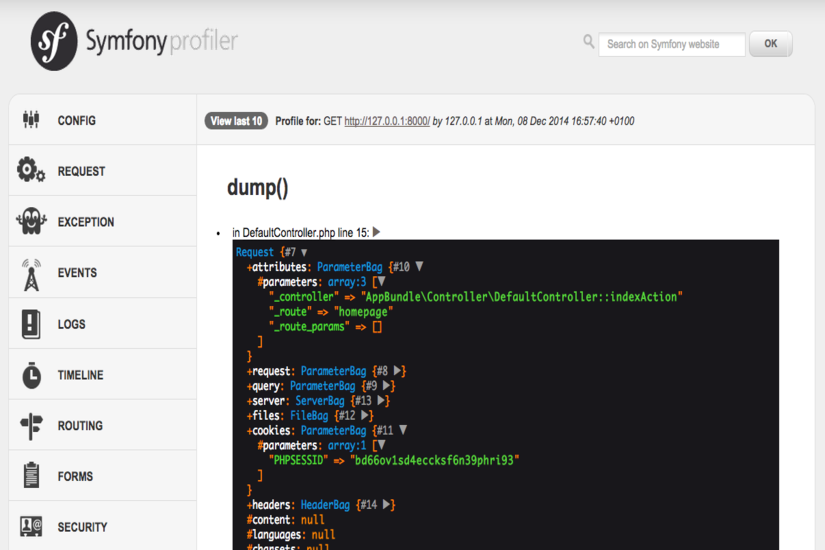825x550 pixels.
Task: Click the "_route" key in dump
Action: (x=290, y=312)
